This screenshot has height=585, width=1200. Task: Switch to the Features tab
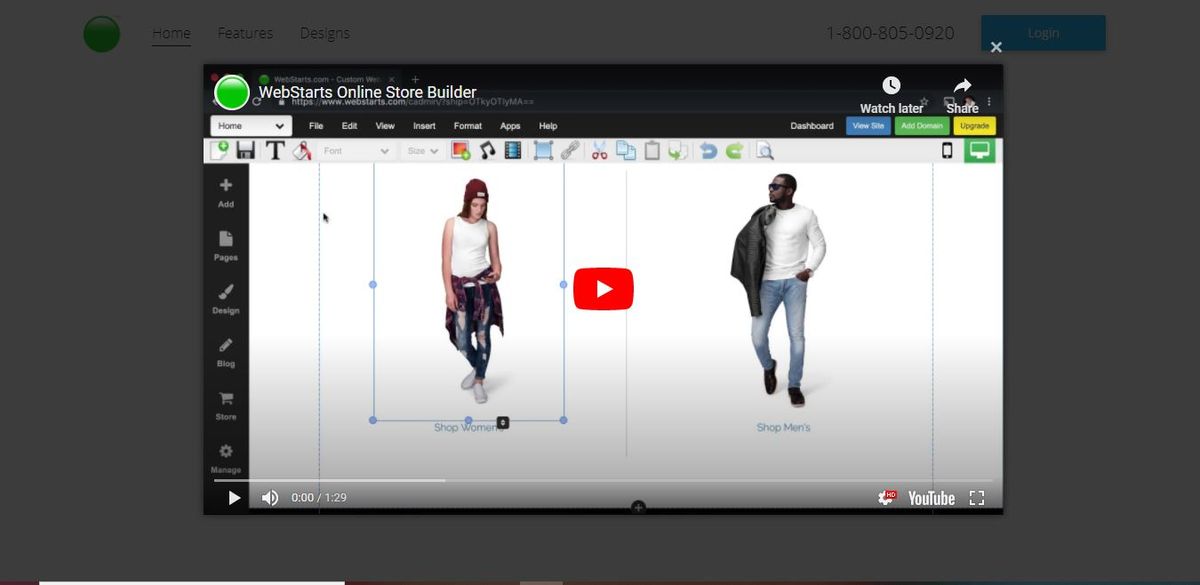click(245, 32)
